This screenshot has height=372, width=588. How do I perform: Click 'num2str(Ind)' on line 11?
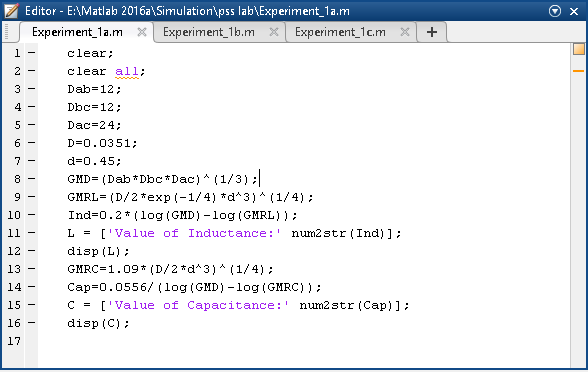click(339, 233)
